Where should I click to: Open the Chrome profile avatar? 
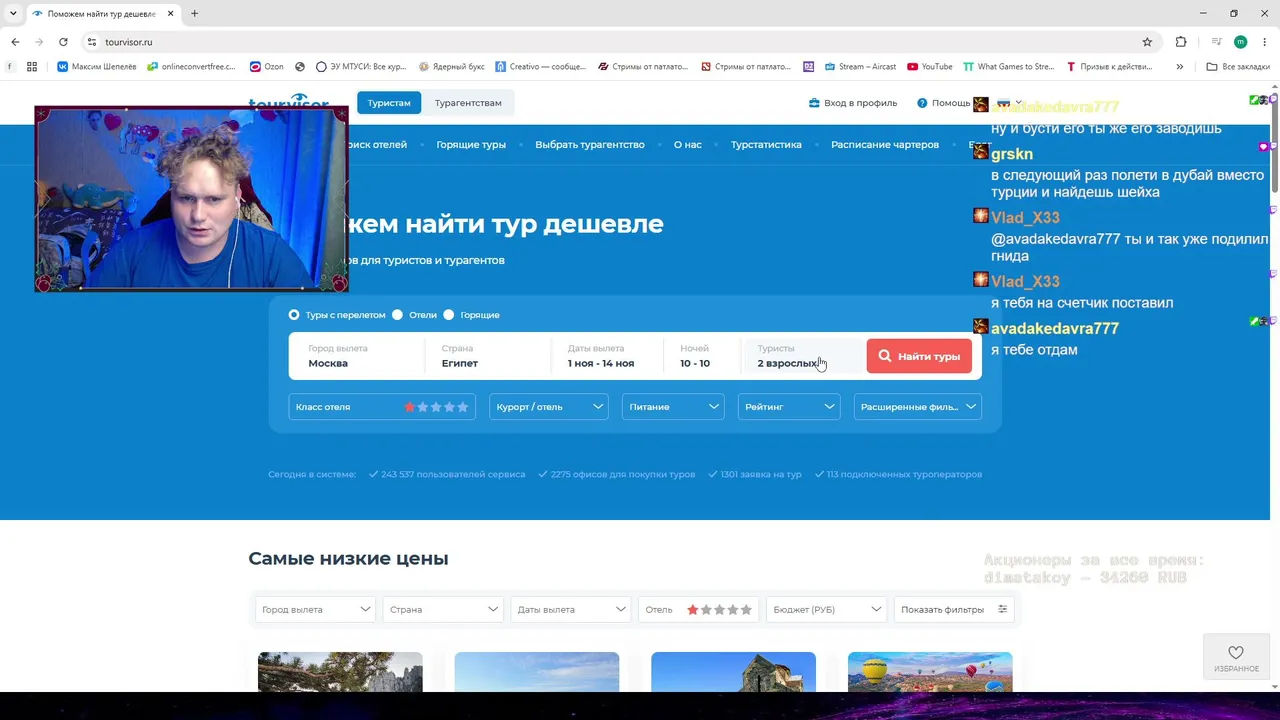1241,42
